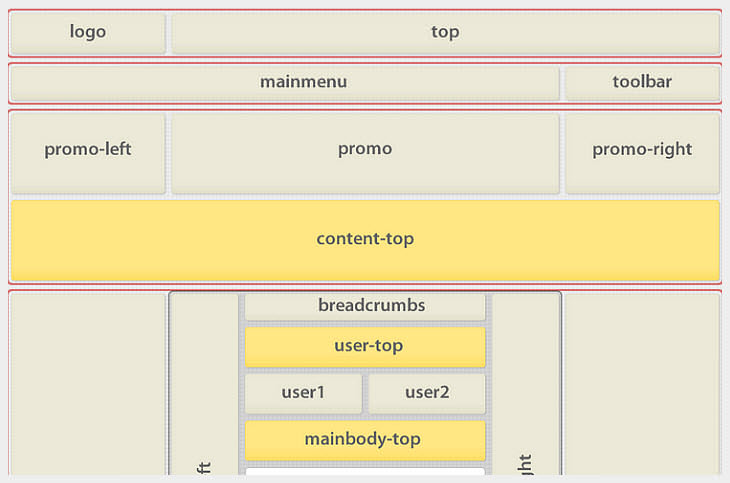The width and height of the screenshot is (730, 483).
Task: Select the top module position
Action: [x=445, y=33]
